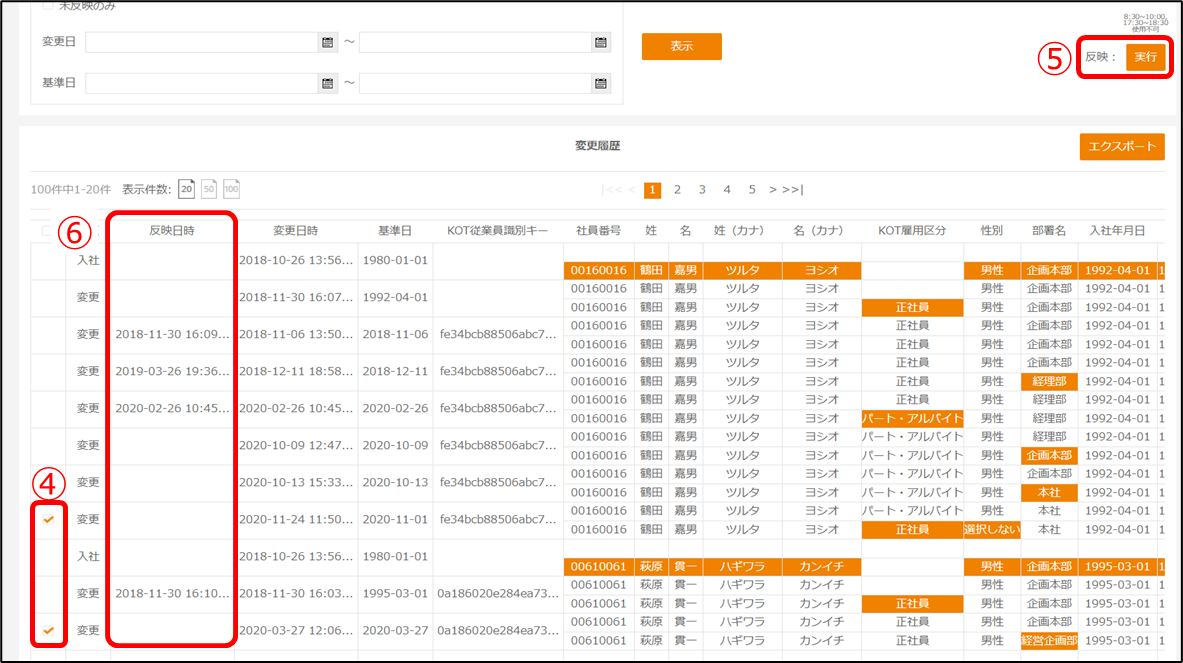This screenshot has height=663, width=1183.
Task: Click the orange highlighted ツルタ cell
Action: [x=742, y=270]
